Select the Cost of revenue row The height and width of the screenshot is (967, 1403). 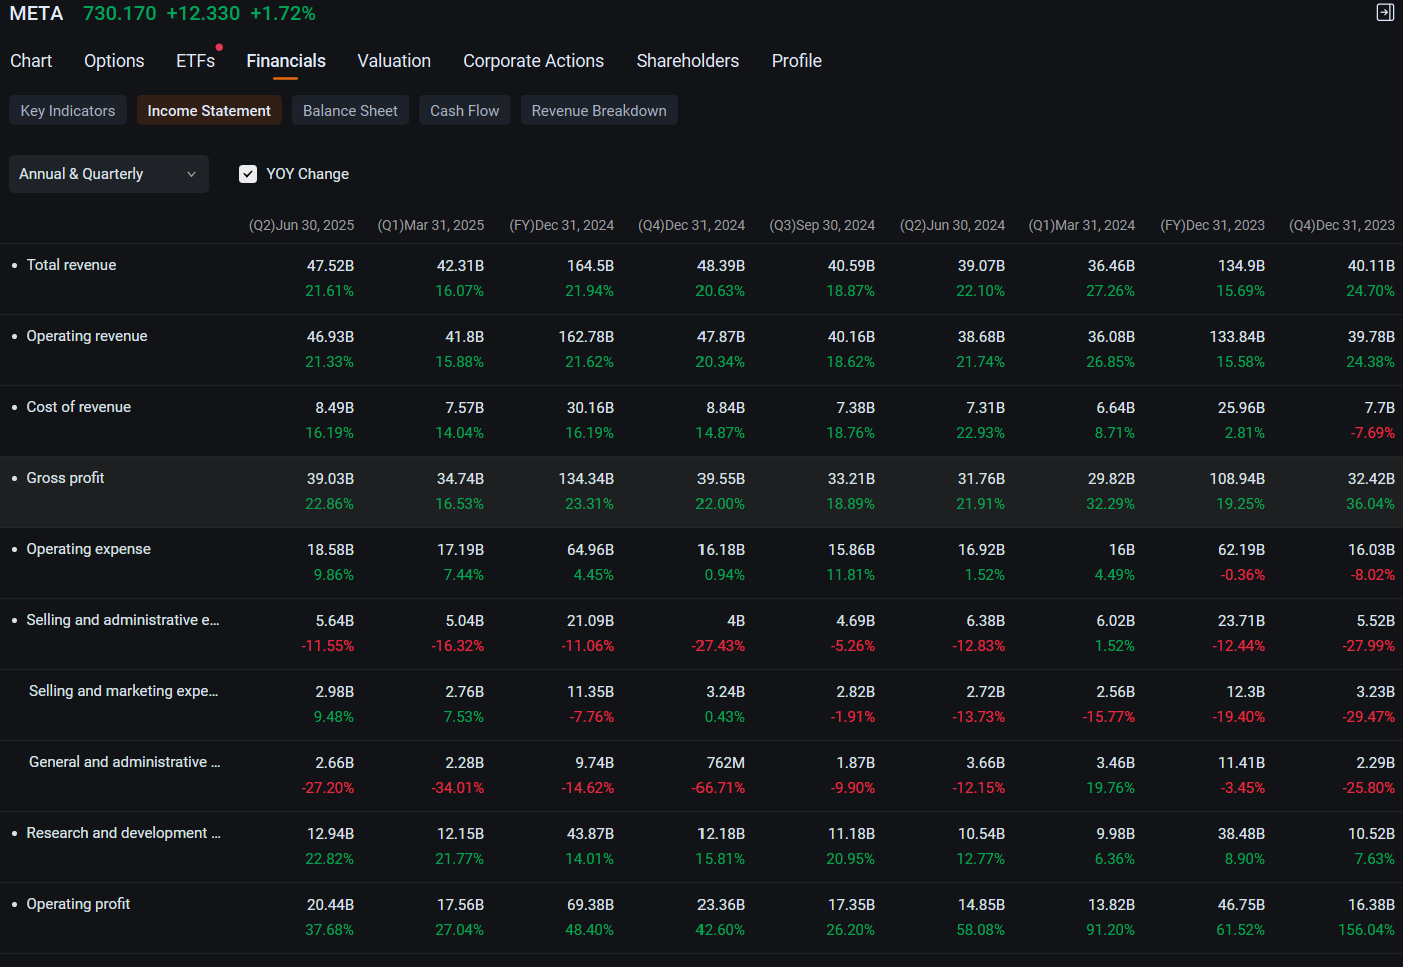pyautogui.click(x=701, y=421)
